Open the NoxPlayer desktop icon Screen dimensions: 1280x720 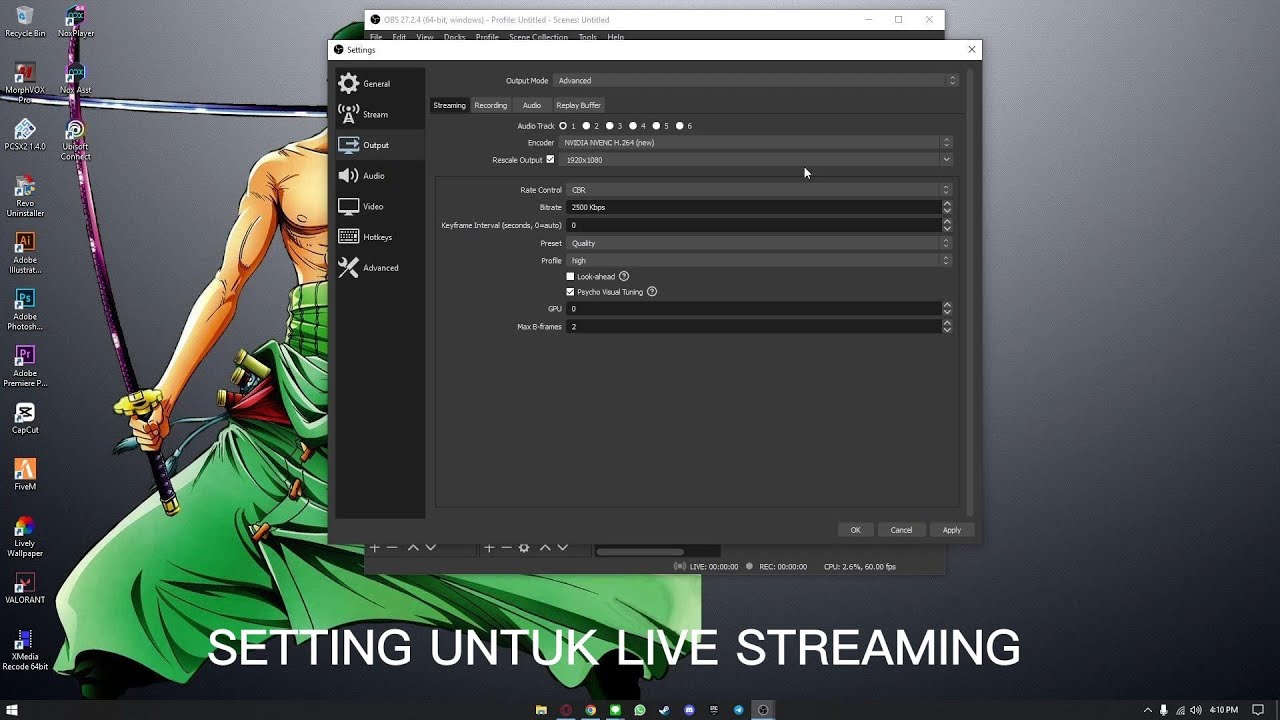click(x=76, y=22)
